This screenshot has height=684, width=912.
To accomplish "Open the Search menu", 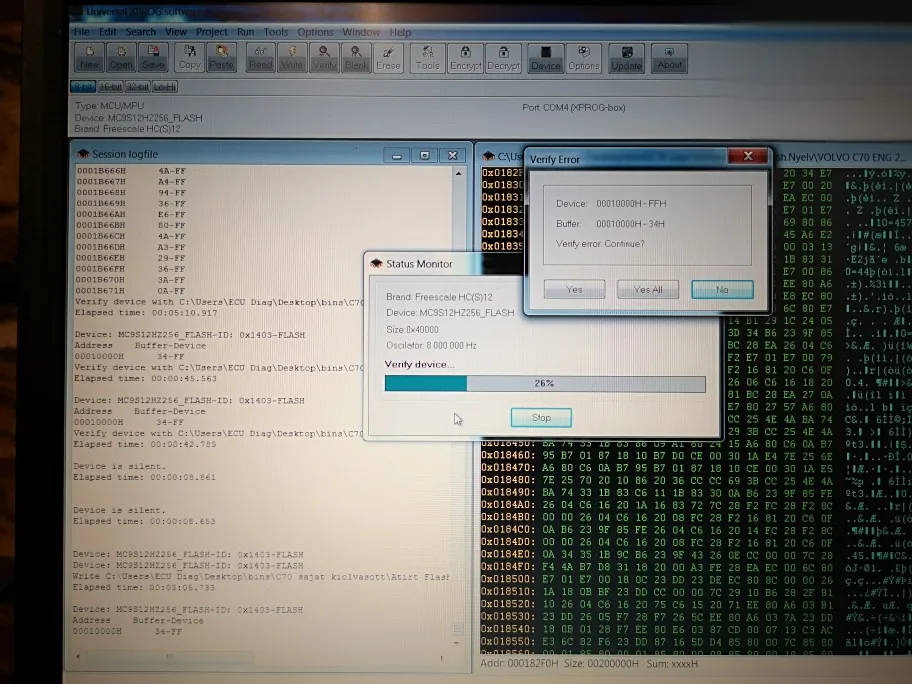I will click(x=141, y=31).
